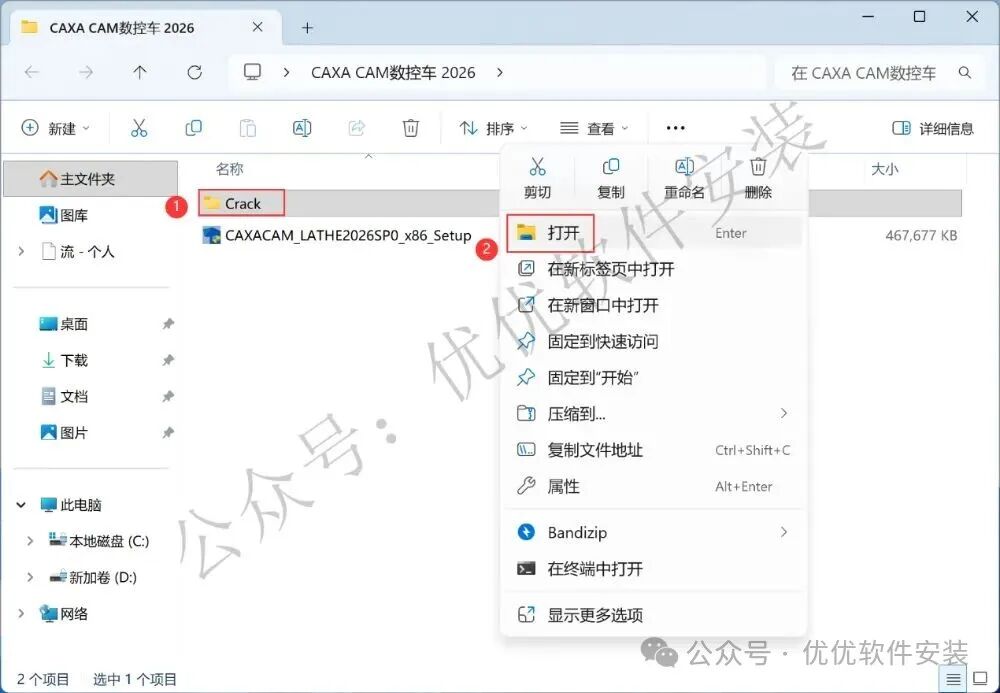This screenshot has height=693, width=1000.
Task: Click the 467,677 KB size cell
Action: [921, 236]
